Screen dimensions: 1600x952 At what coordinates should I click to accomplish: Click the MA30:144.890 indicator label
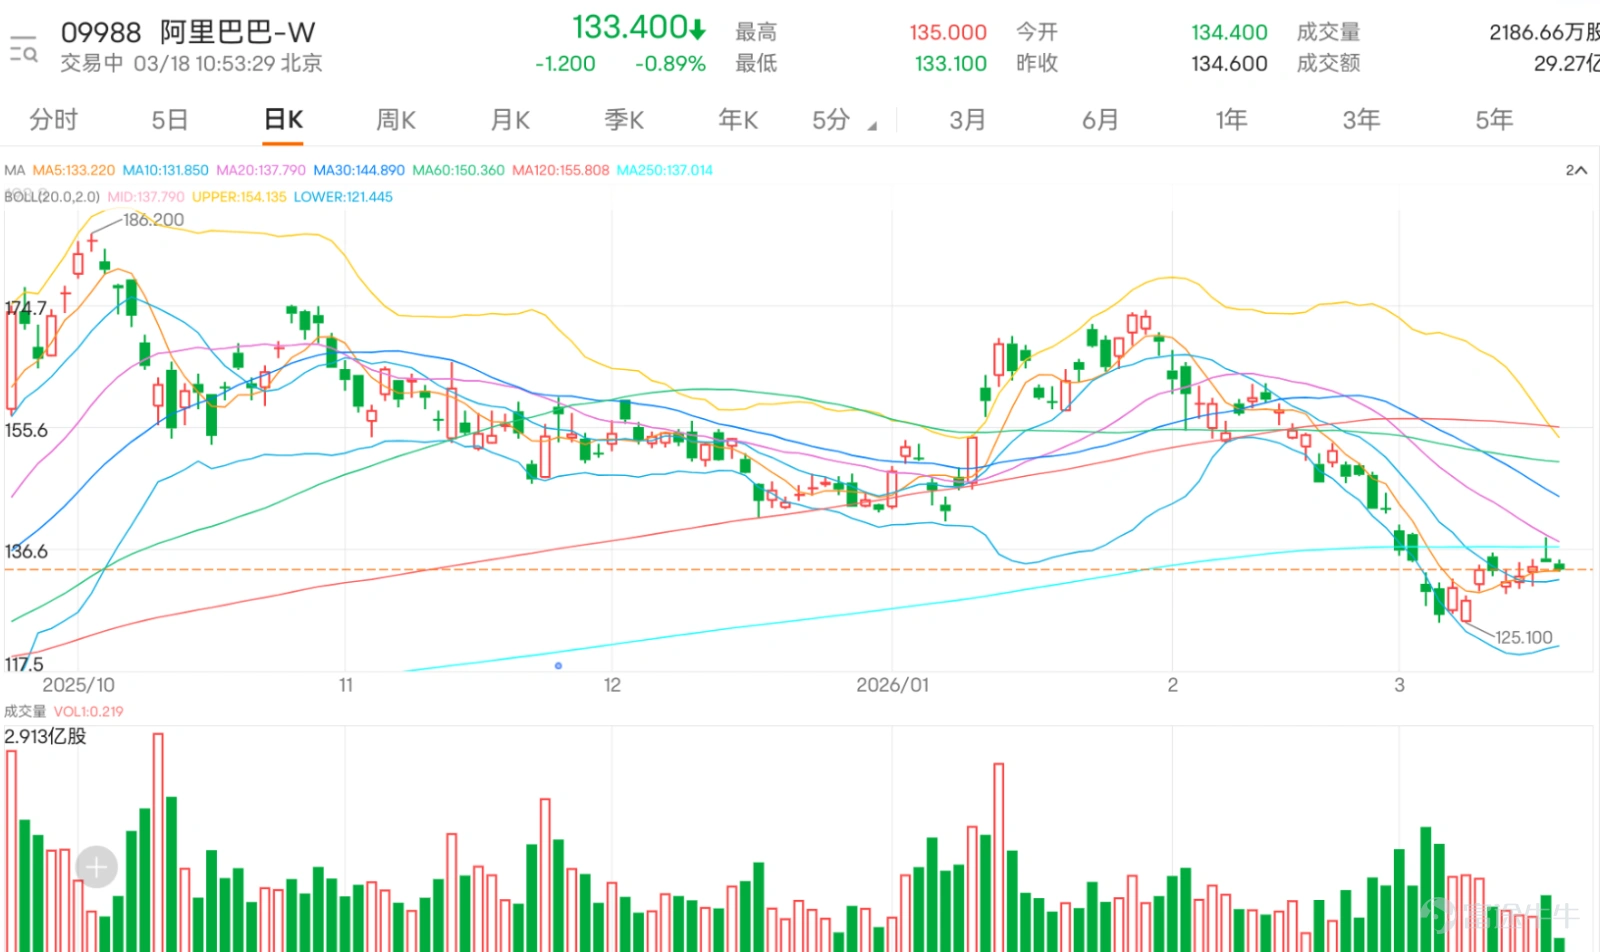pyautogui.click(x=359, y=170)
